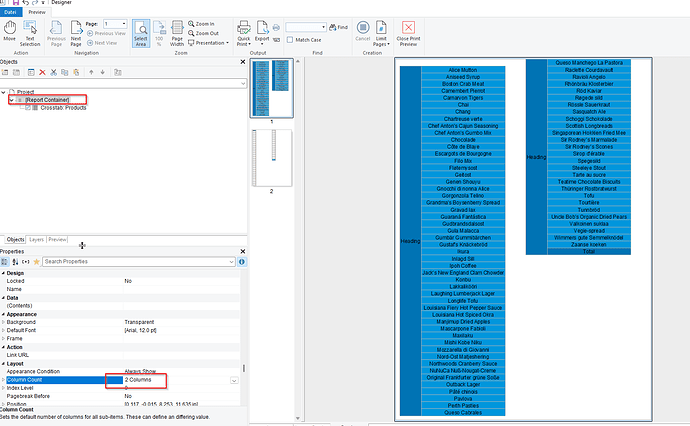The image size is (690, 426).
Task: Open the Export menu
Action: pyautogui.click(x=262, y=33)
